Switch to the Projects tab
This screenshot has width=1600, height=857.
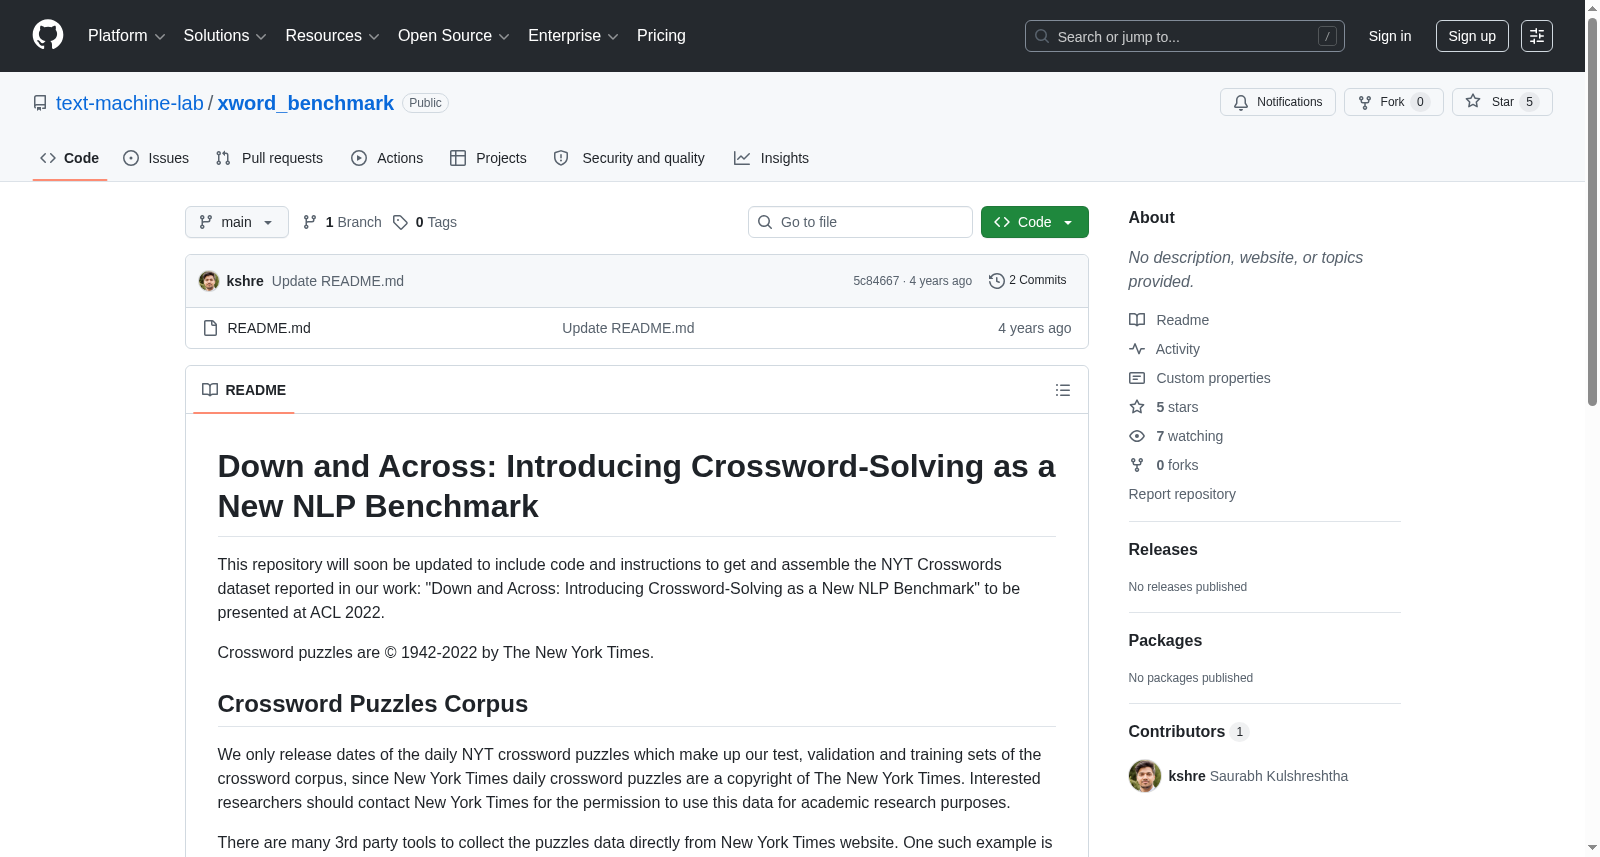[x=488, y=158]
